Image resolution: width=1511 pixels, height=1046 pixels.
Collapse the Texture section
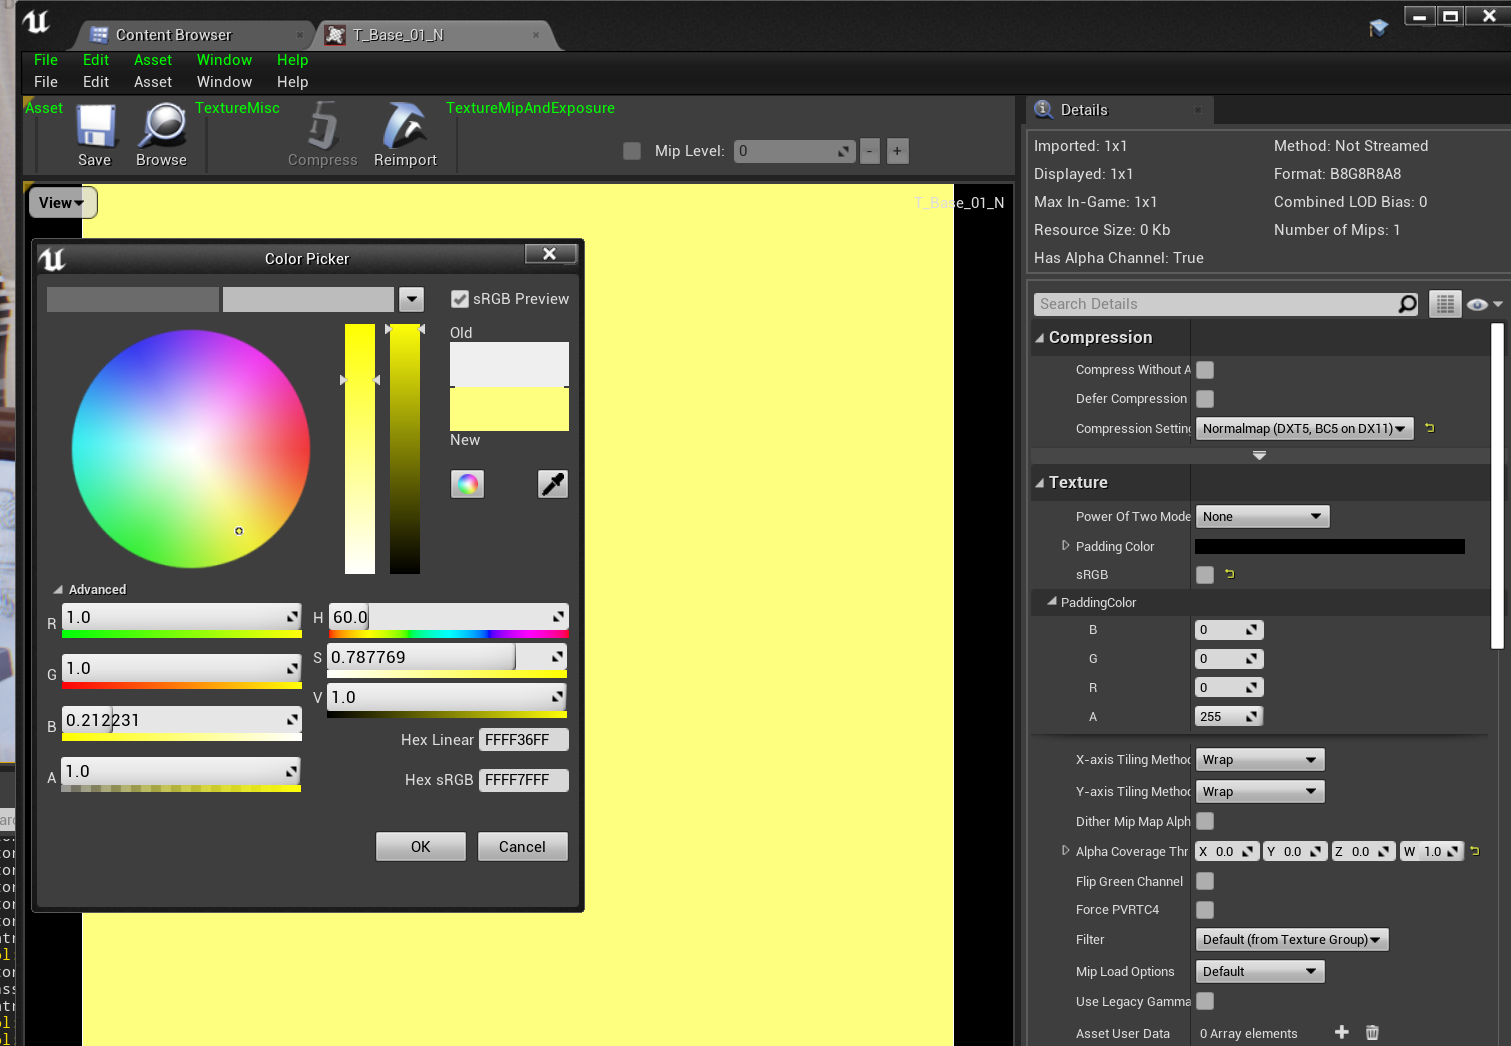[1040, 483]
